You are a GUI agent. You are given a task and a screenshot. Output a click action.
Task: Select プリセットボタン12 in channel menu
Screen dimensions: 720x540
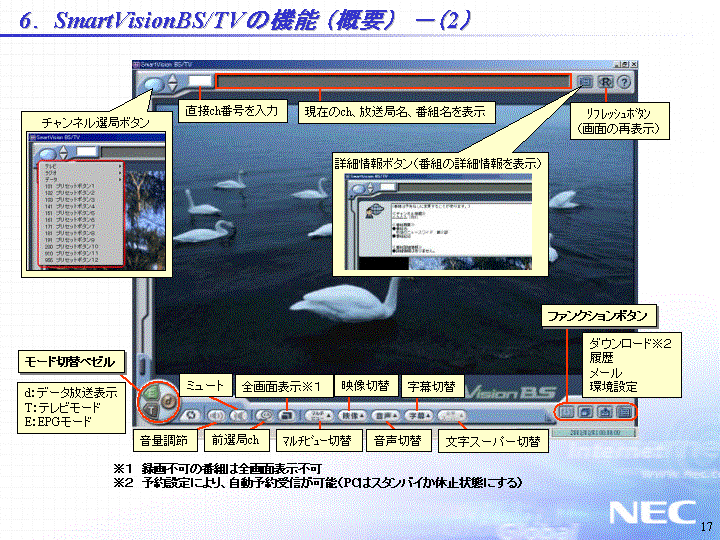82,260
